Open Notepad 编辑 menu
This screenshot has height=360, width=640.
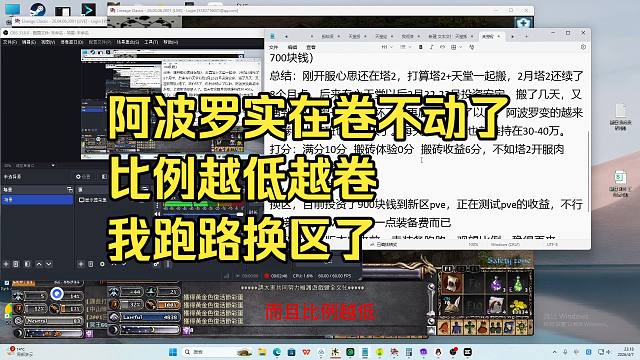(x=292, y=47)
